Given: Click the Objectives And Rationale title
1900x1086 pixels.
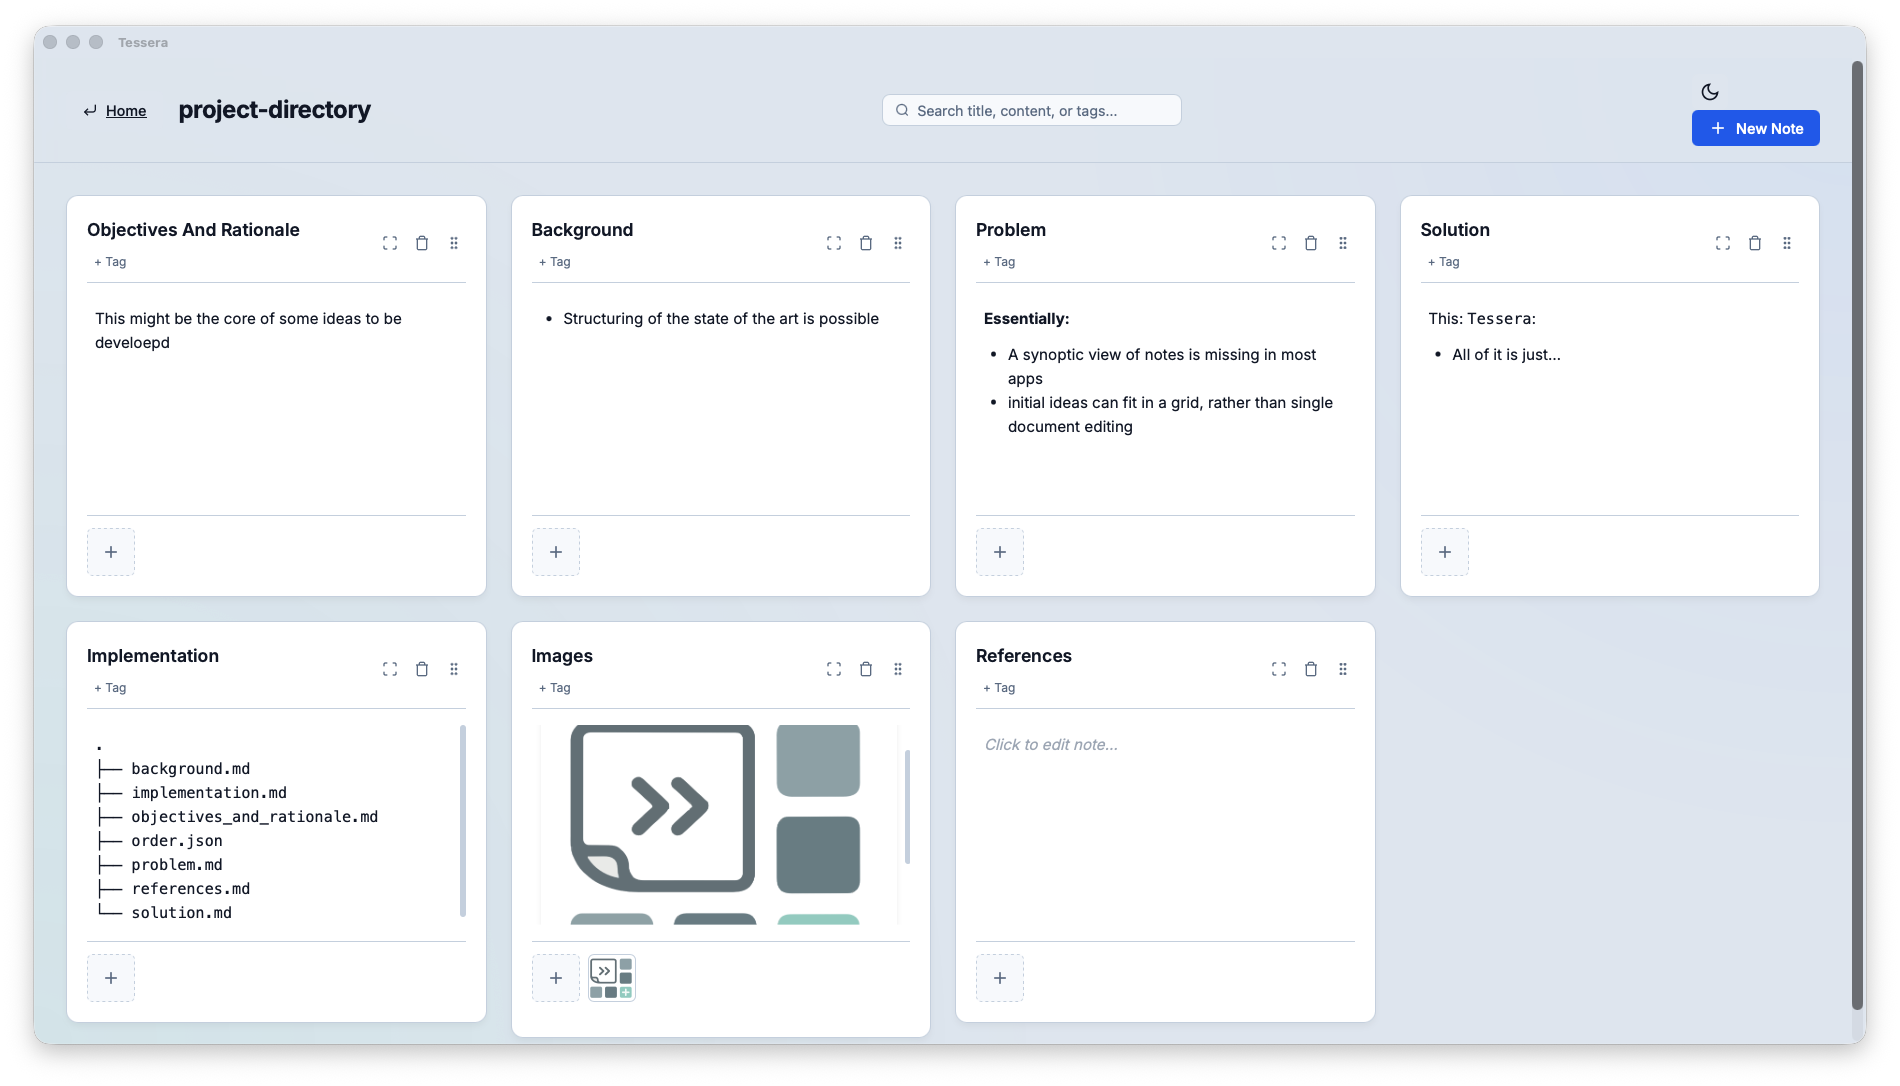Looking at the screenshot, I should (x=193, y=229).
